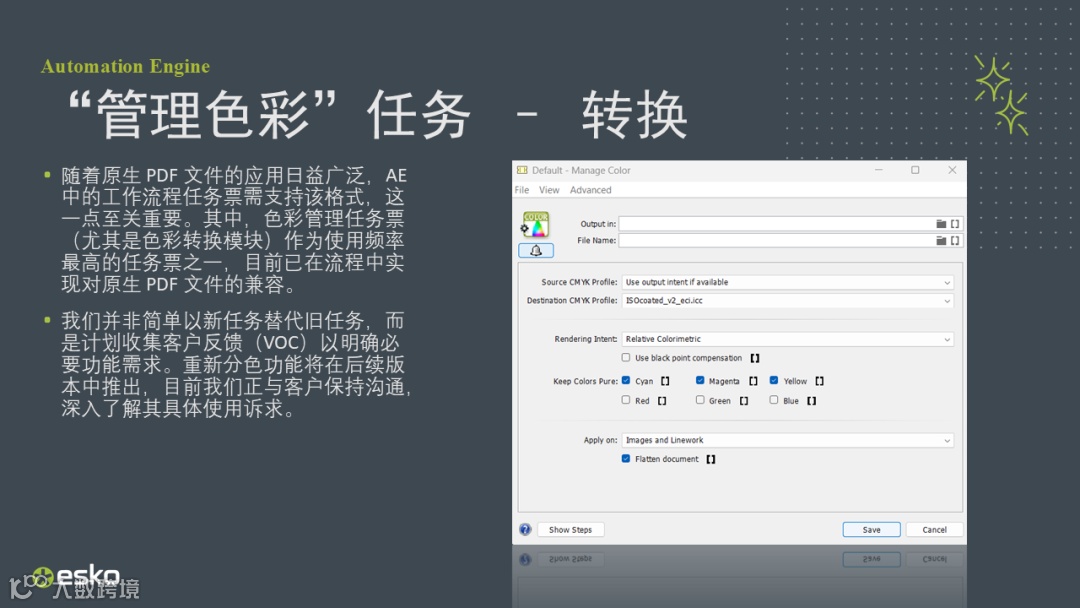Uncheck Keep Colors Pure Magenta
This screenshot has width=1080, height=608.
pos(700,380)
